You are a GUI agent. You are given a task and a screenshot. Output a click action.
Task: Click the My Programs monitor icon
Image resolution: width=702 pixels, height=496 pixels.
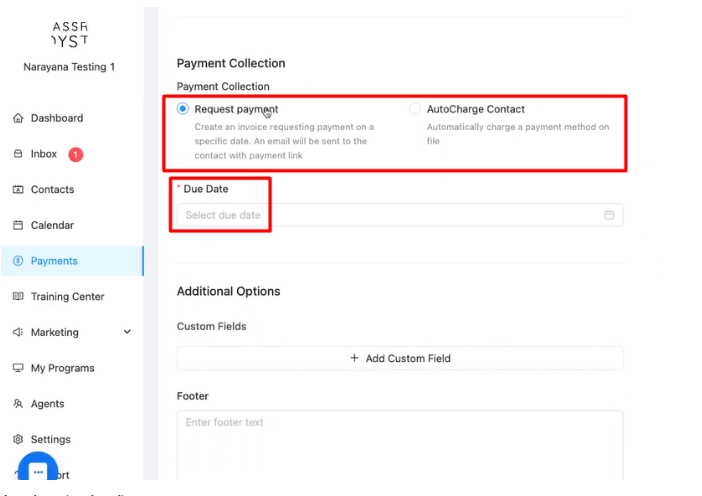click(18, 368)
